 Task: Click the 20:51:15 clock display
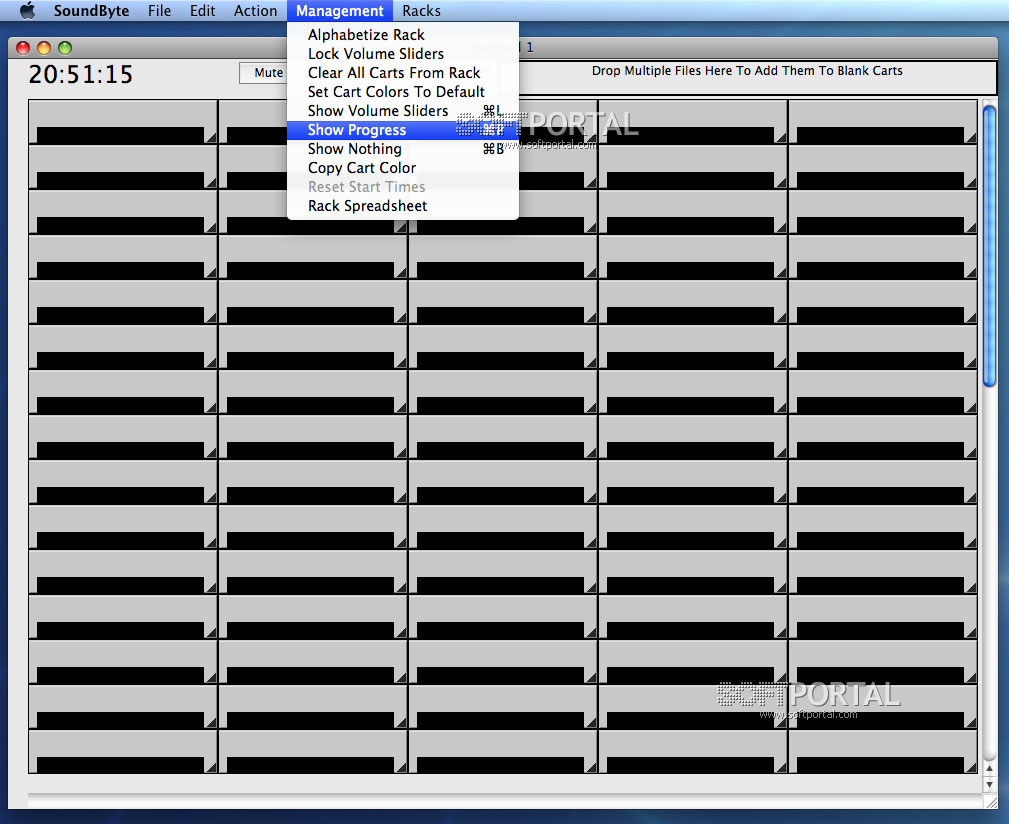[80, 75]
